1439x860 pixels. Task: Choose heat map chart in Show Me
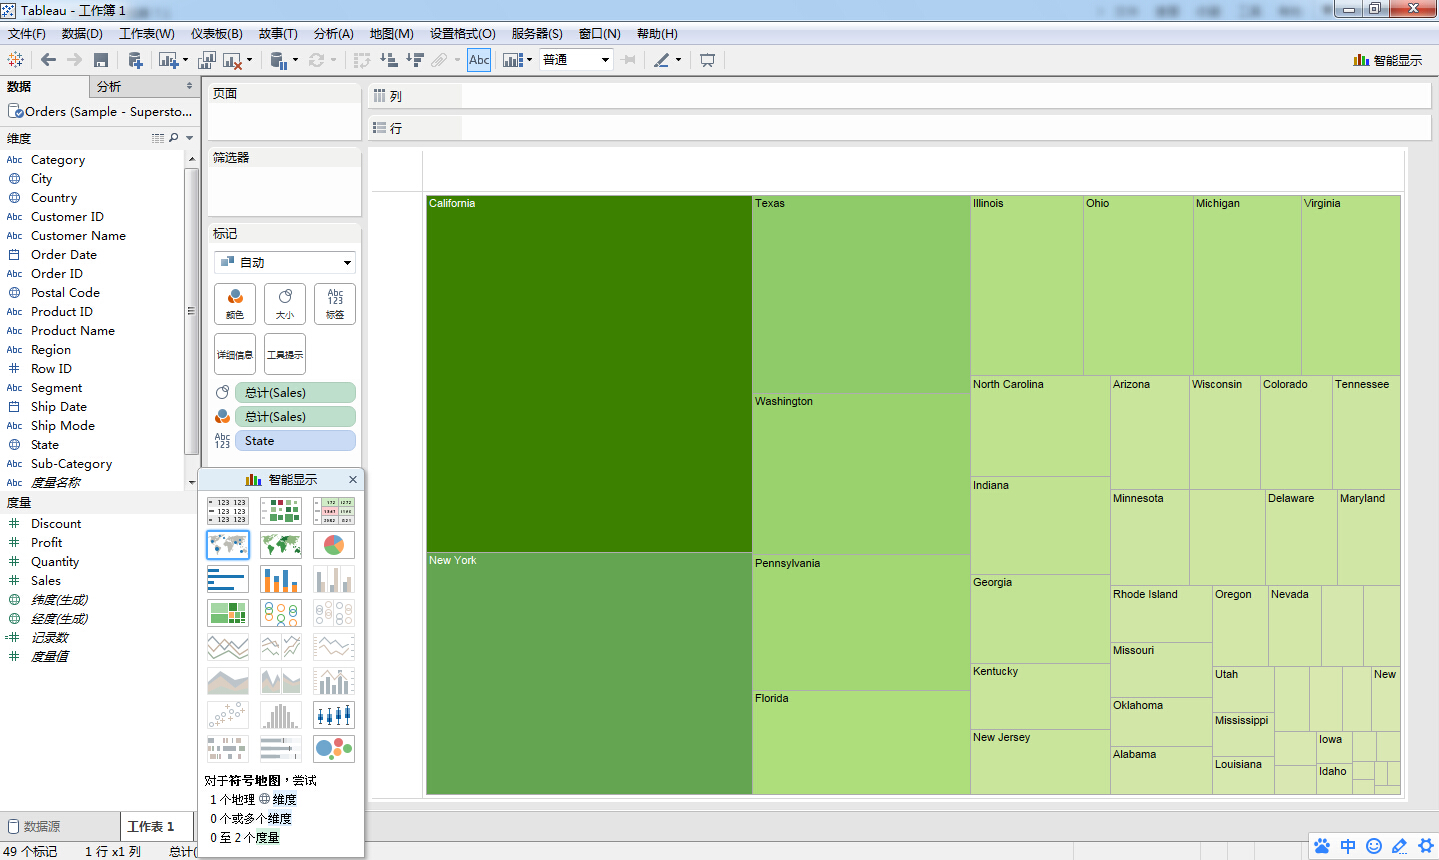[x=281, y=511]
